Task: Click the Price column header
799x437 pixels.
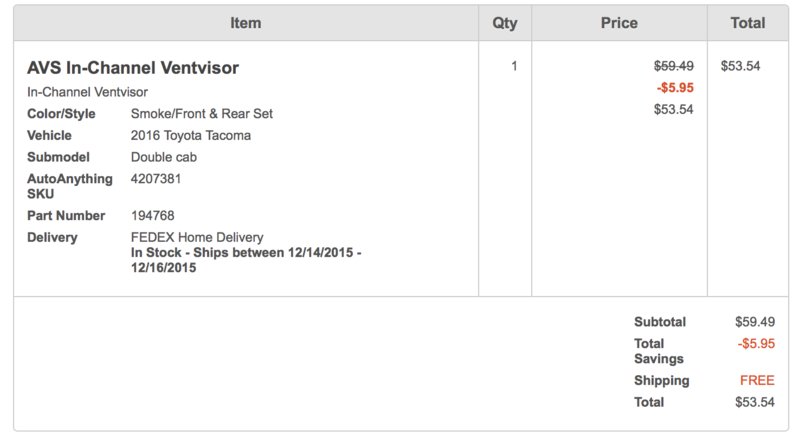Action: coord(619,23)
